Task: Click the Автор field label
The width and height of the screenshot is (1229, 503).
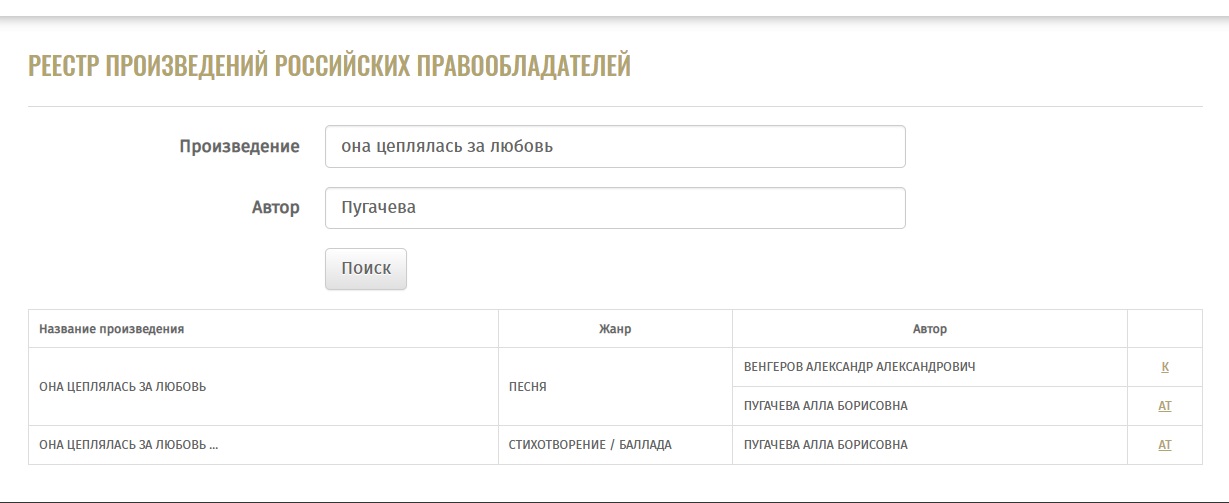Action: [276, 208]
